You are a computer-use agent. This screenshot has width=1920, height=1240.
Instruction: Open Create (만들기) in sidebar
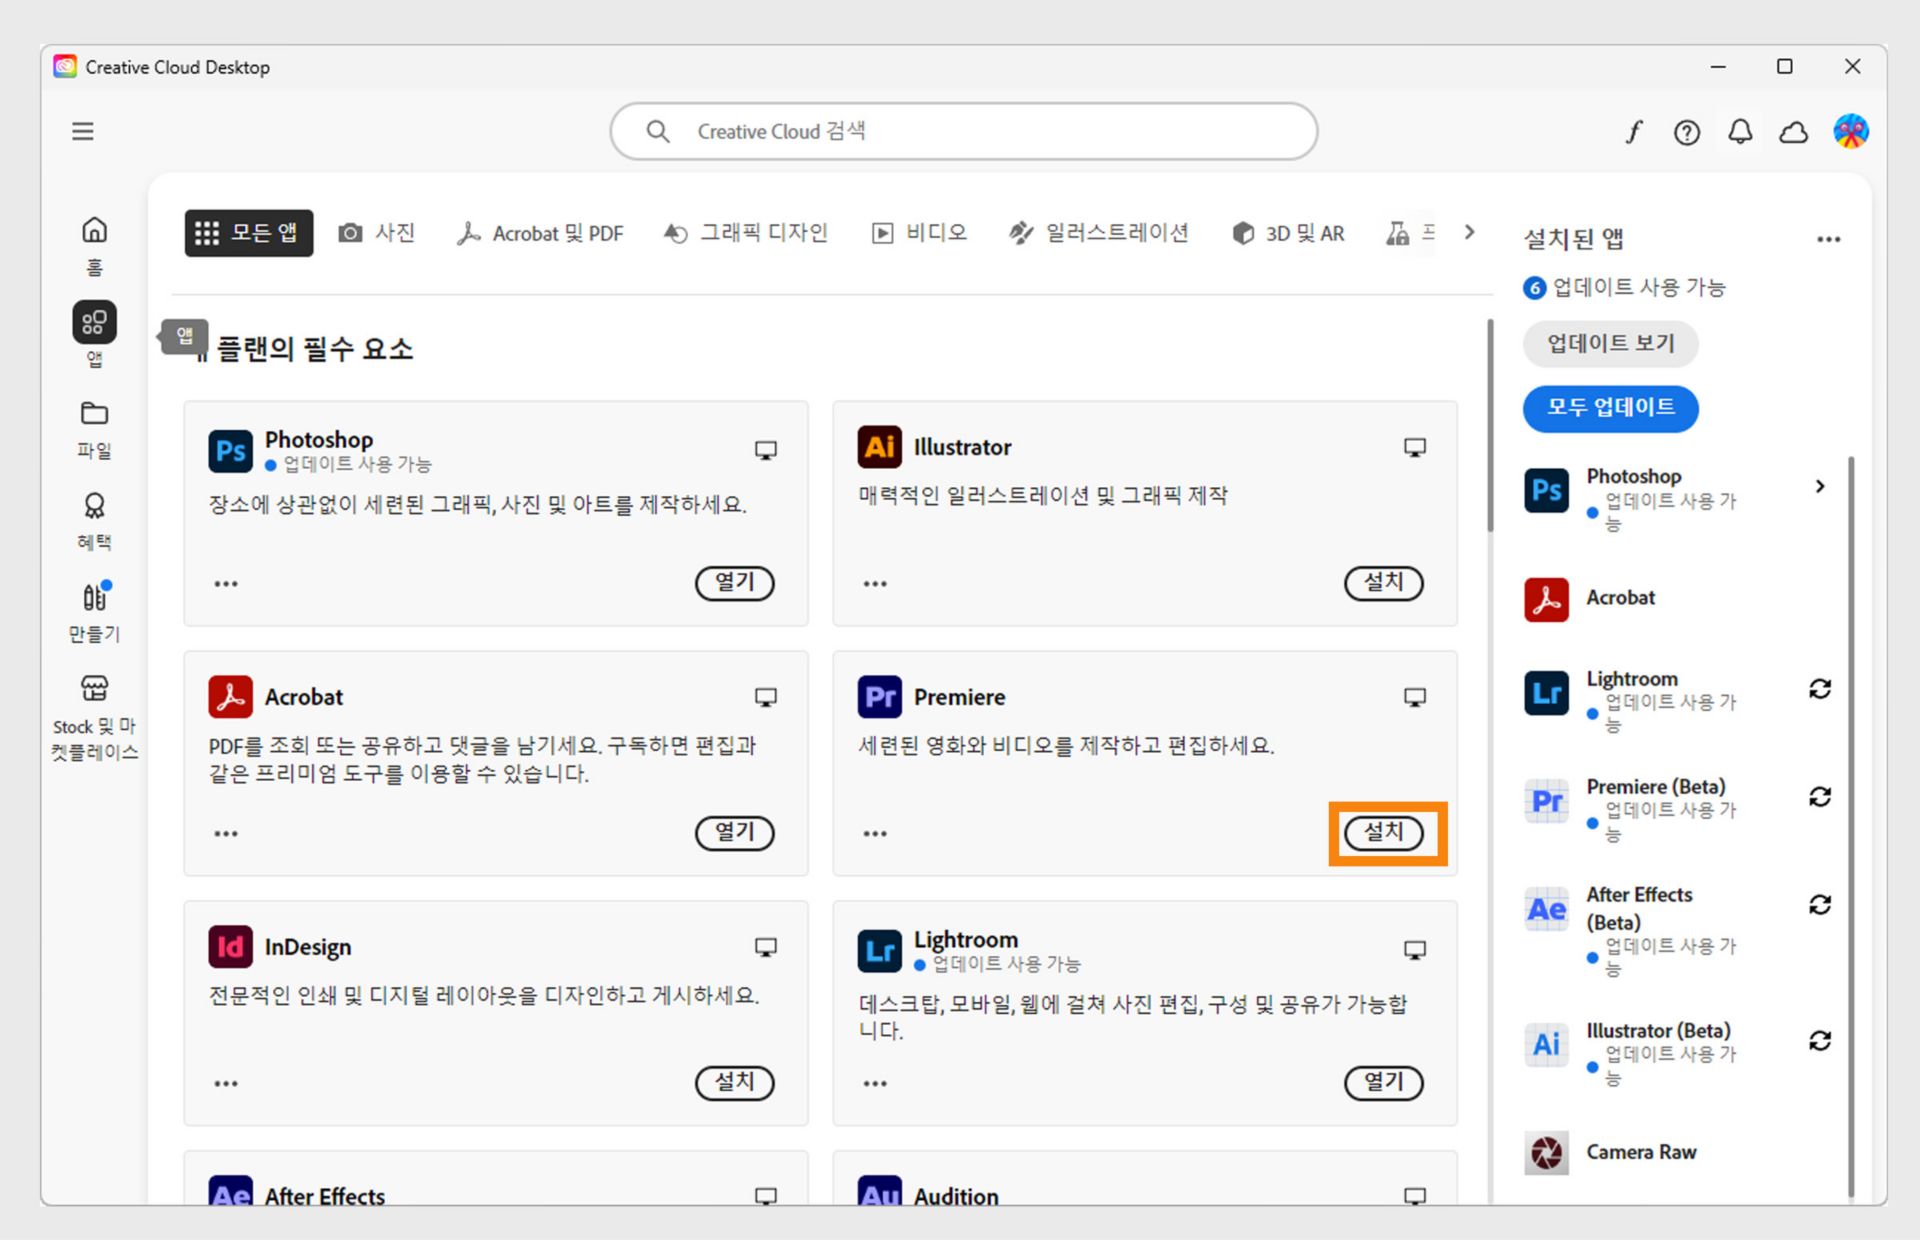click(94, 612)
